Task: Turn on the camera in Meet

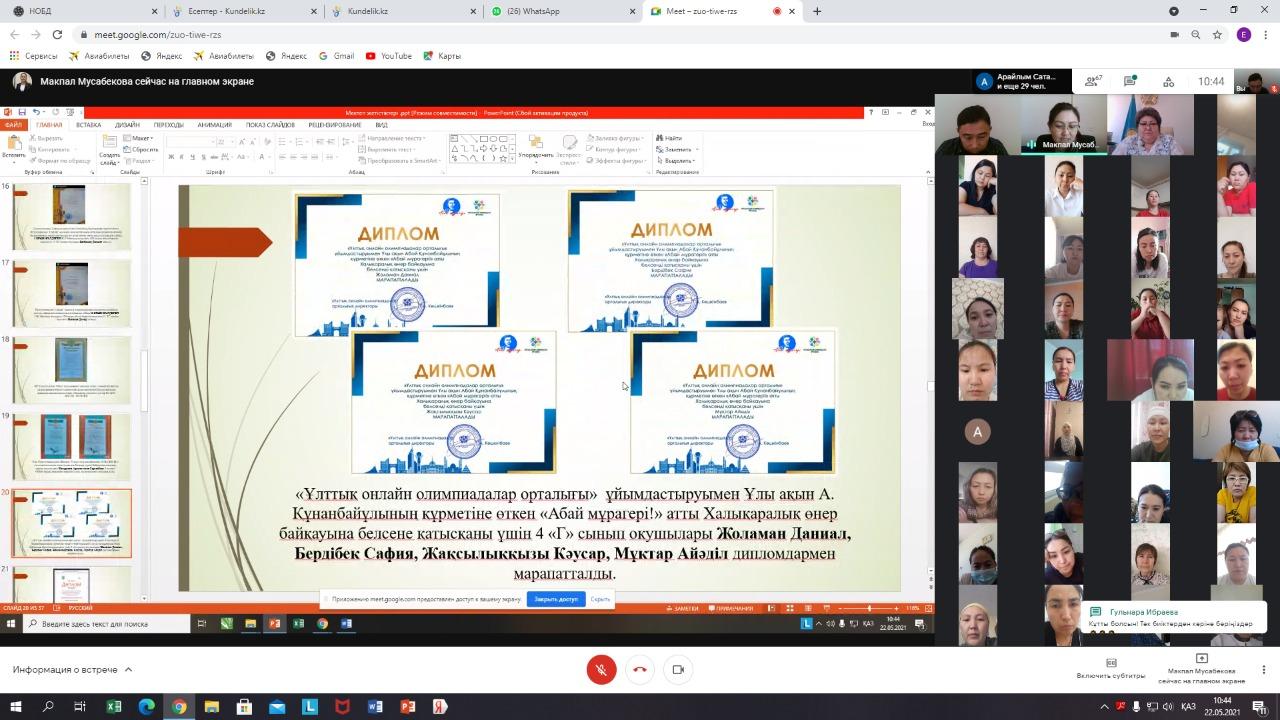Action: [678, 670]
